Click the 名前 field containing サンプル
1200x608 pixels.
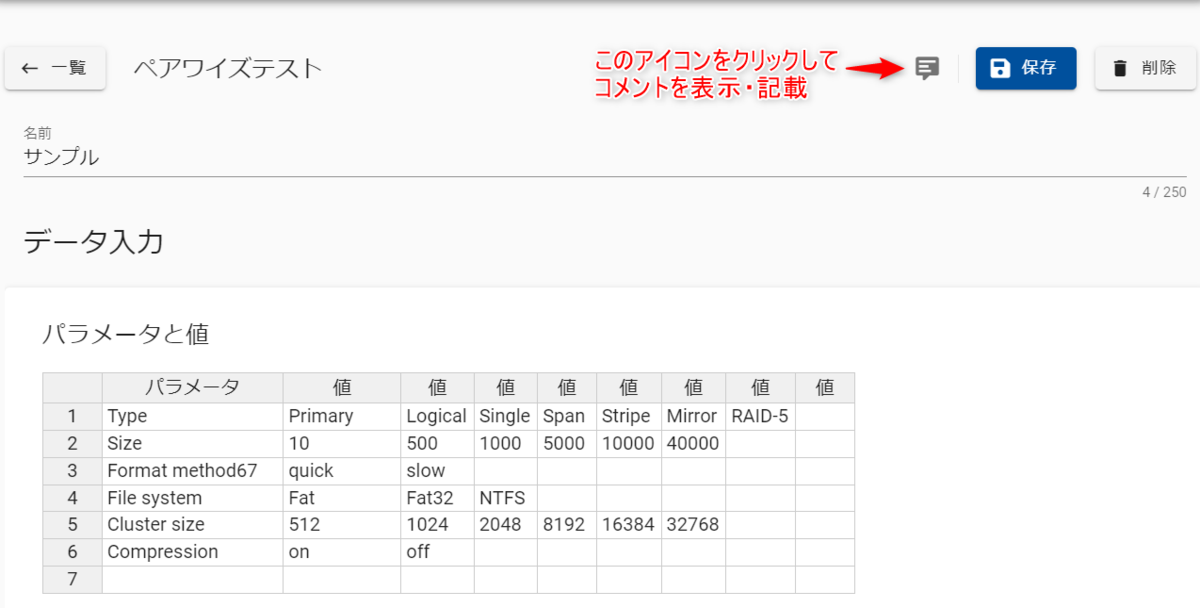[605, 157]
